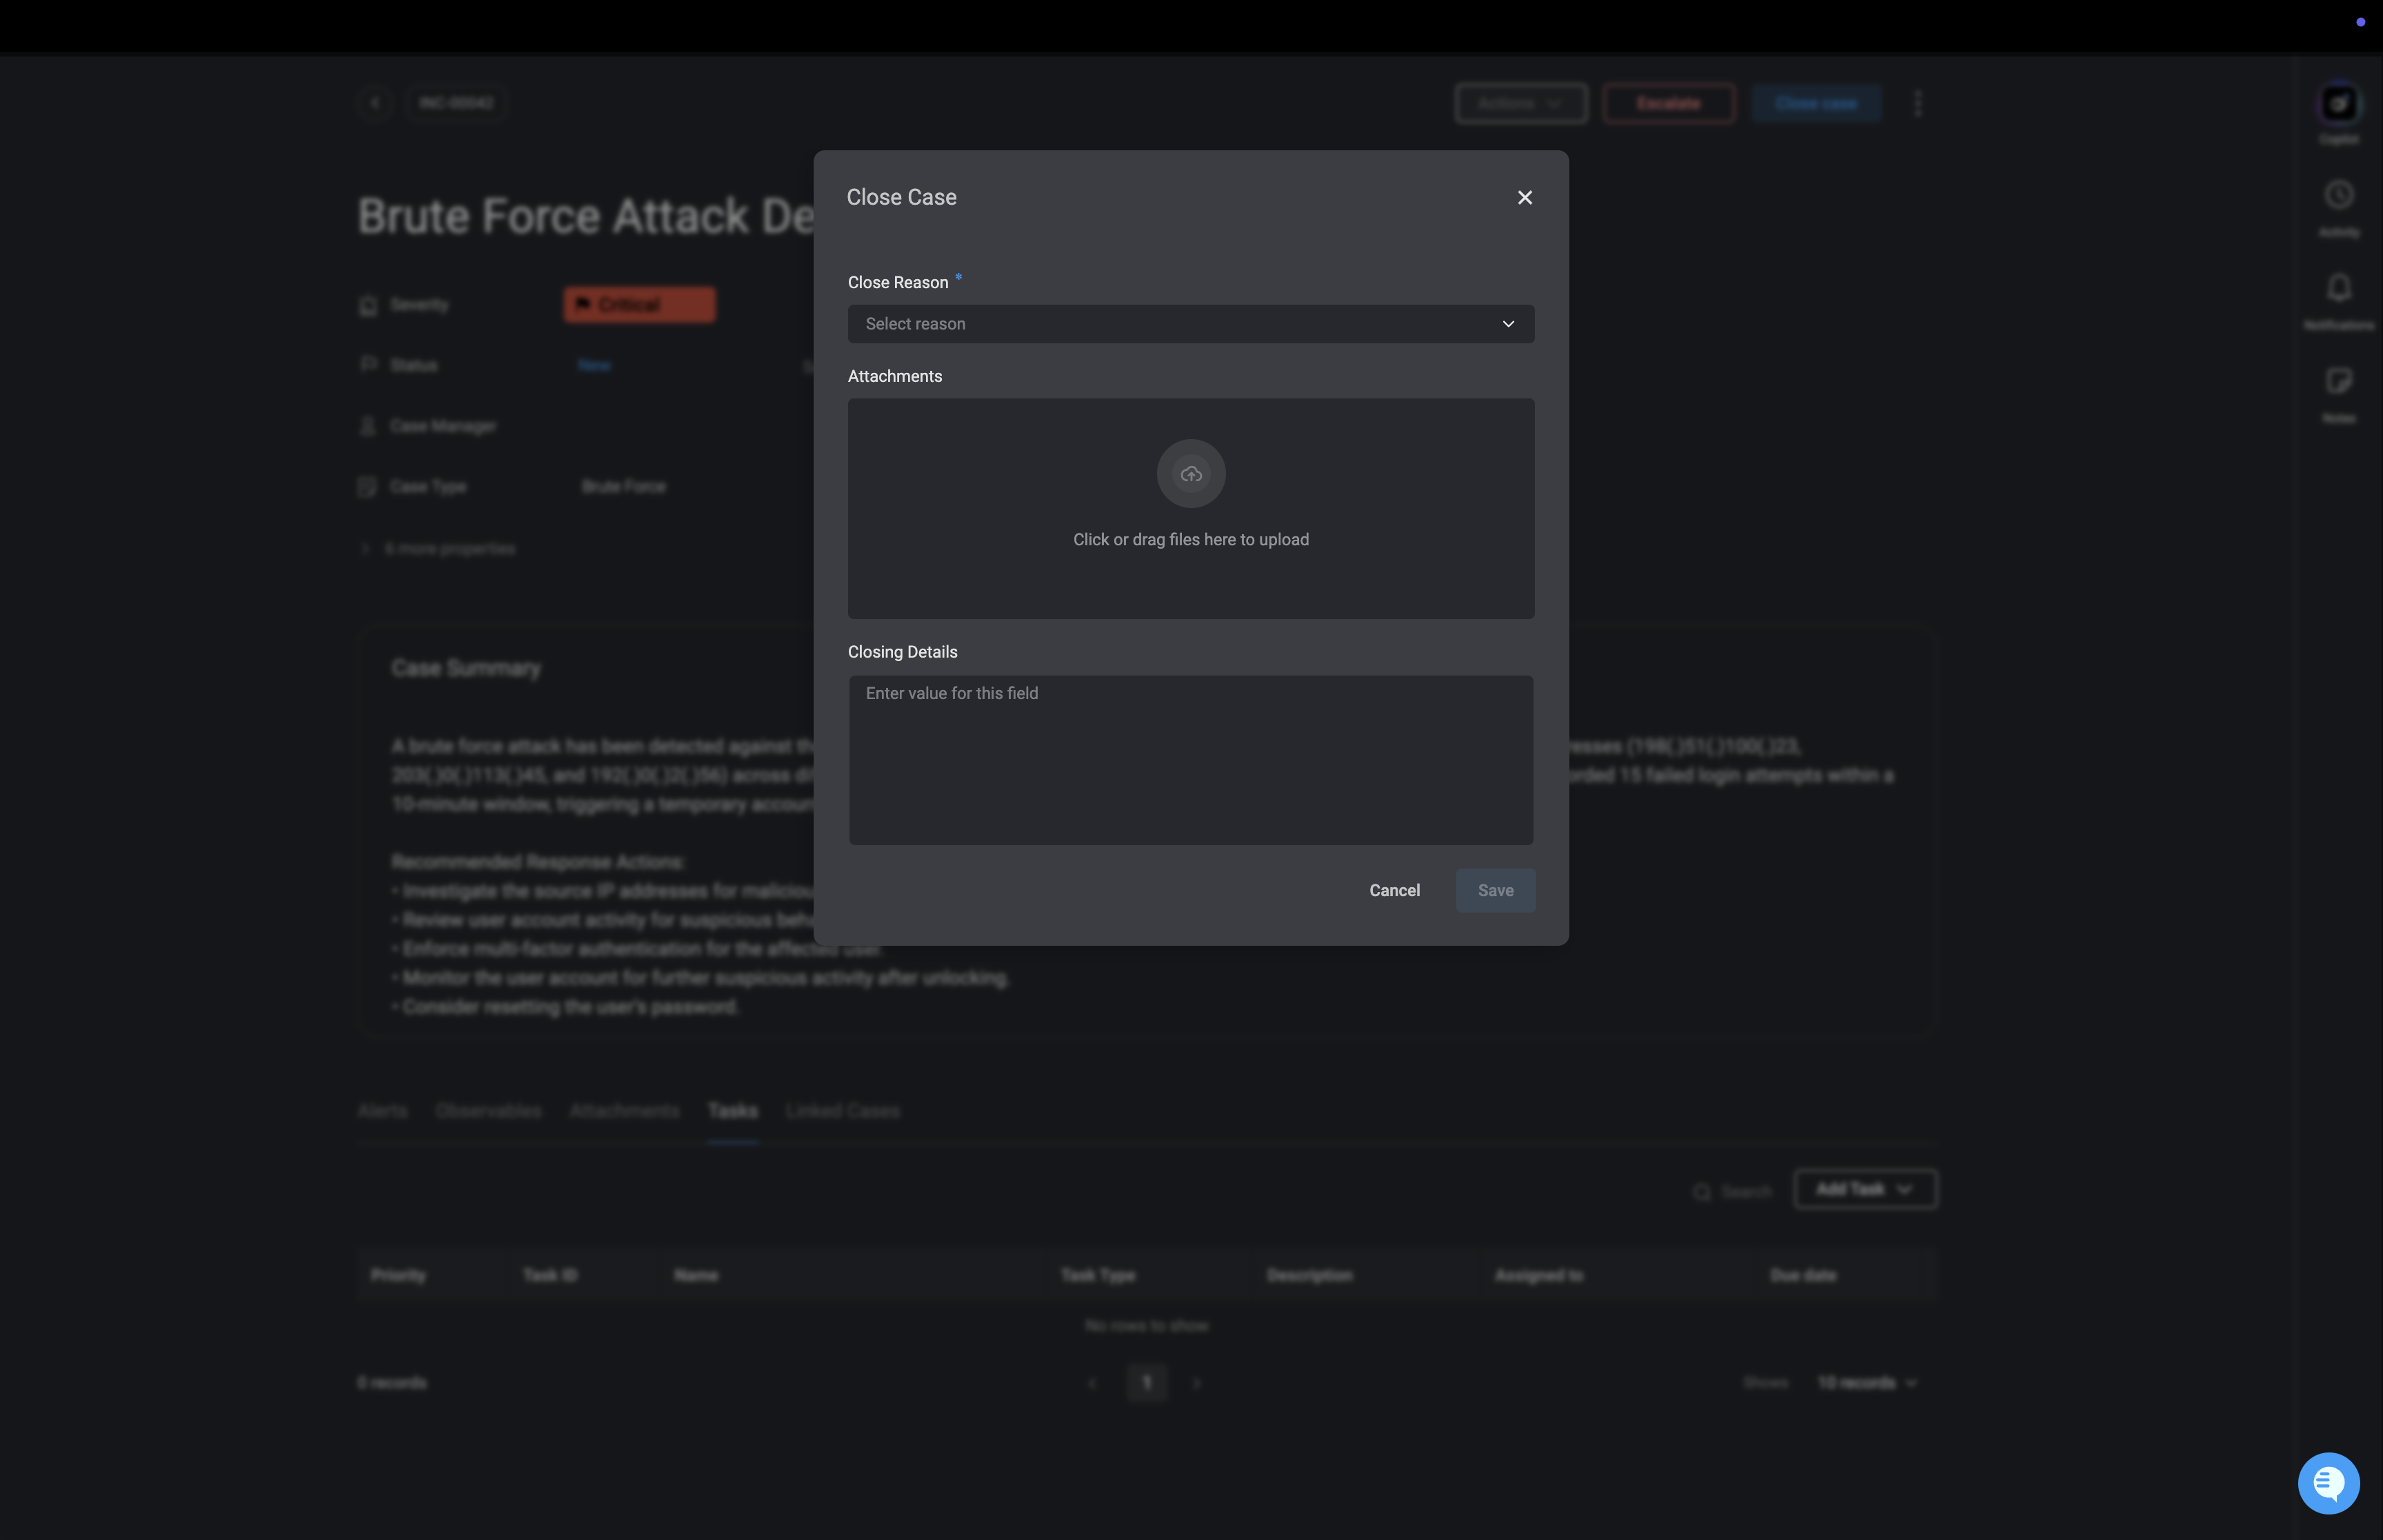Click the three-dot more options icon

pyautogui.click(x=1917, y=104)
